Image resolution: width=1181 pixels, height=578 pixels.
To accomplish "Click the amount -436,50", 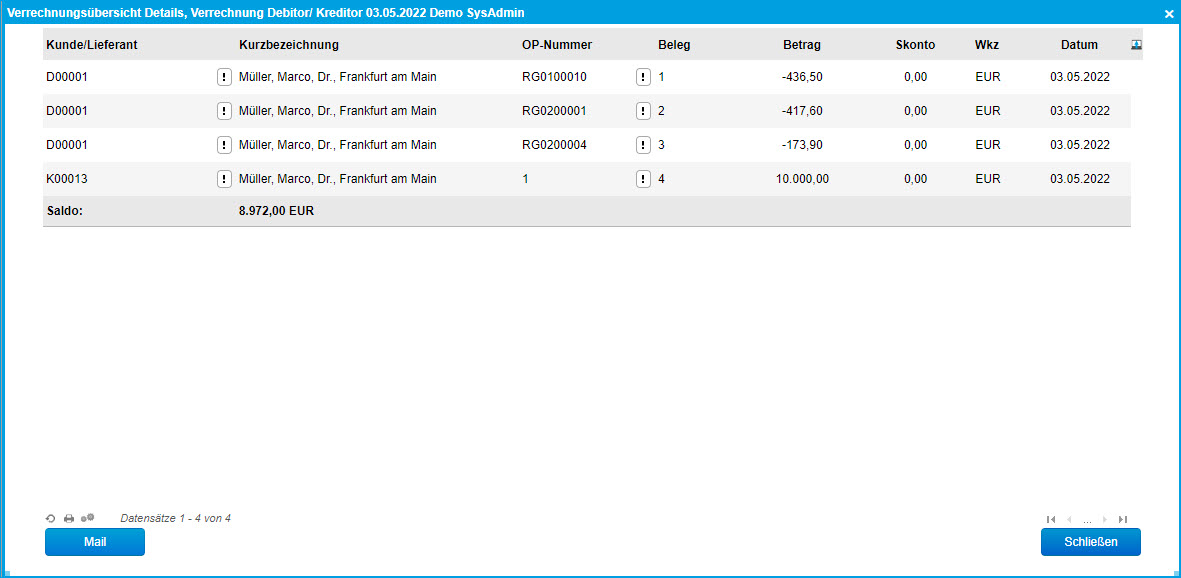I will click(x=802, y=77).
